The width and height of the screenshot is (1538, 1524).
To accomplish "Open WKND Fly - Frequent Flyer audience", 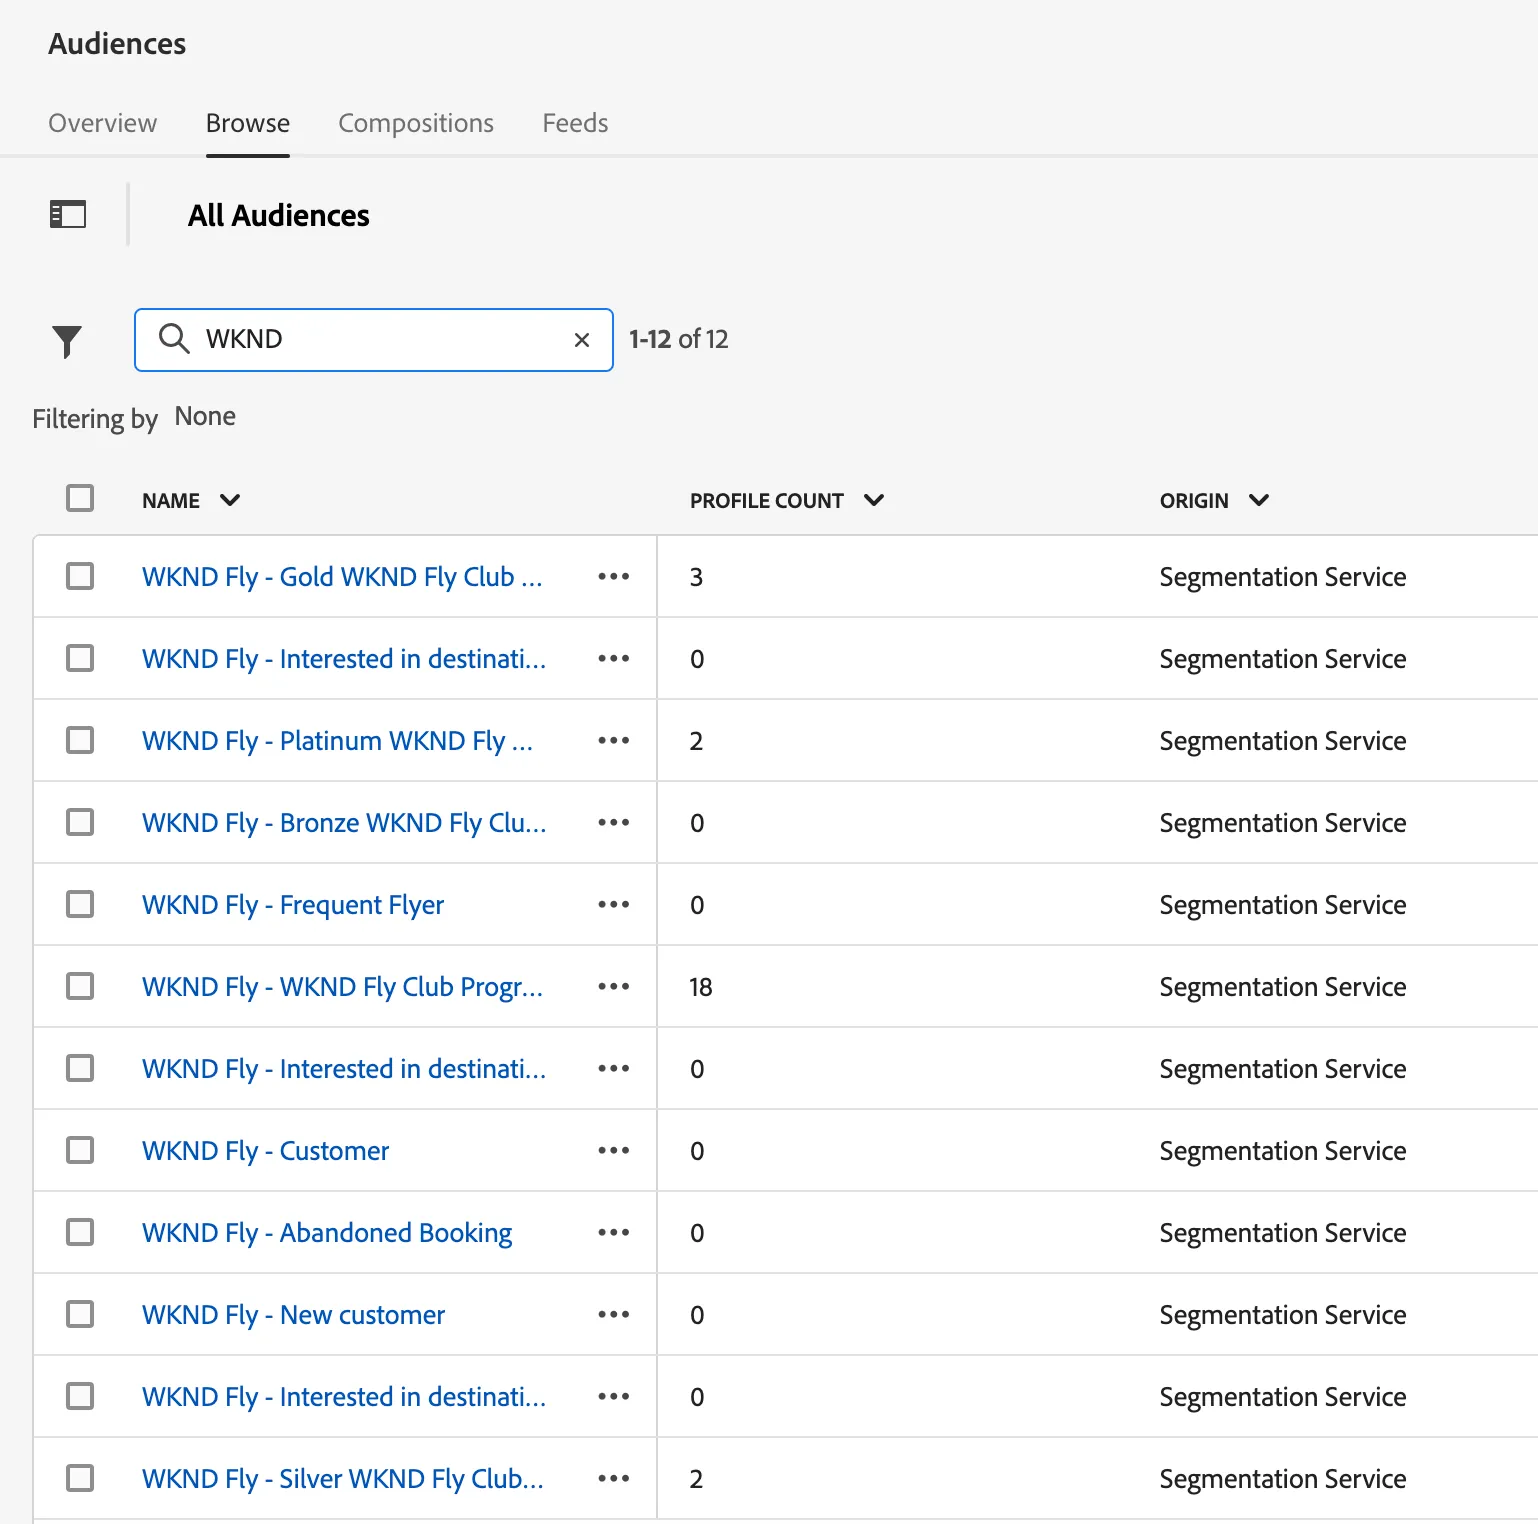I will click(293, 905).
